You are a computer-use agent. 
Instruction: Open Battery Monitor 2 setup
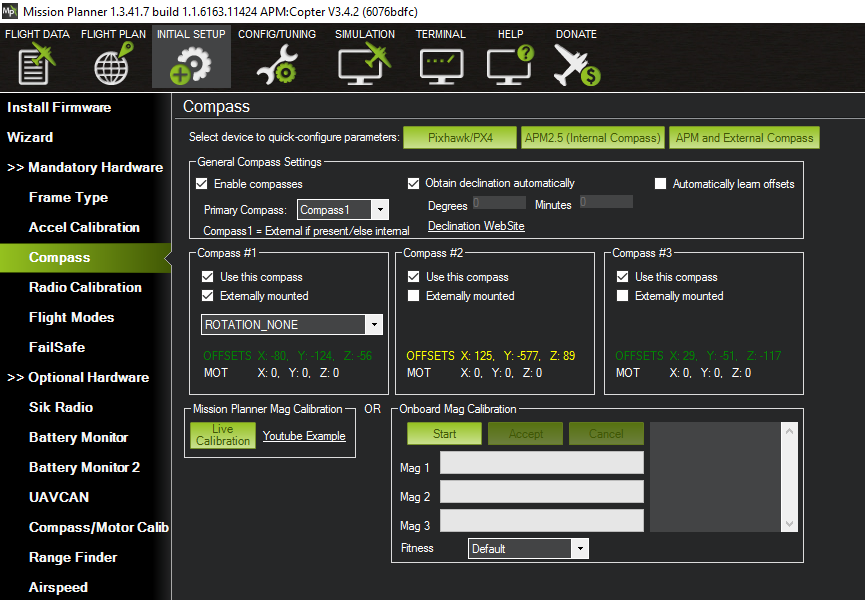point(84,467)
